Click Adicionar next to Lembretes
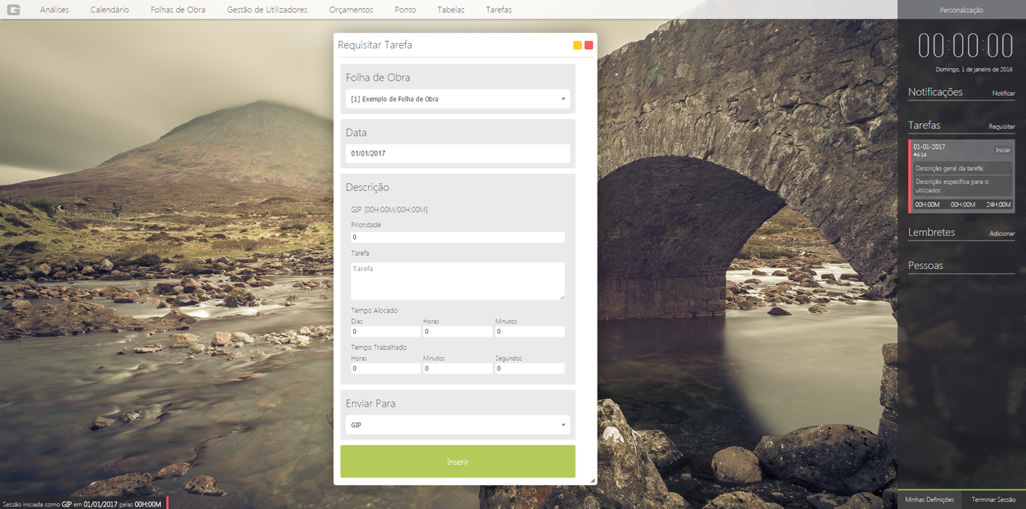Screen dimensions: 1026x509 pyautogui.click(x=1001, y=233)
